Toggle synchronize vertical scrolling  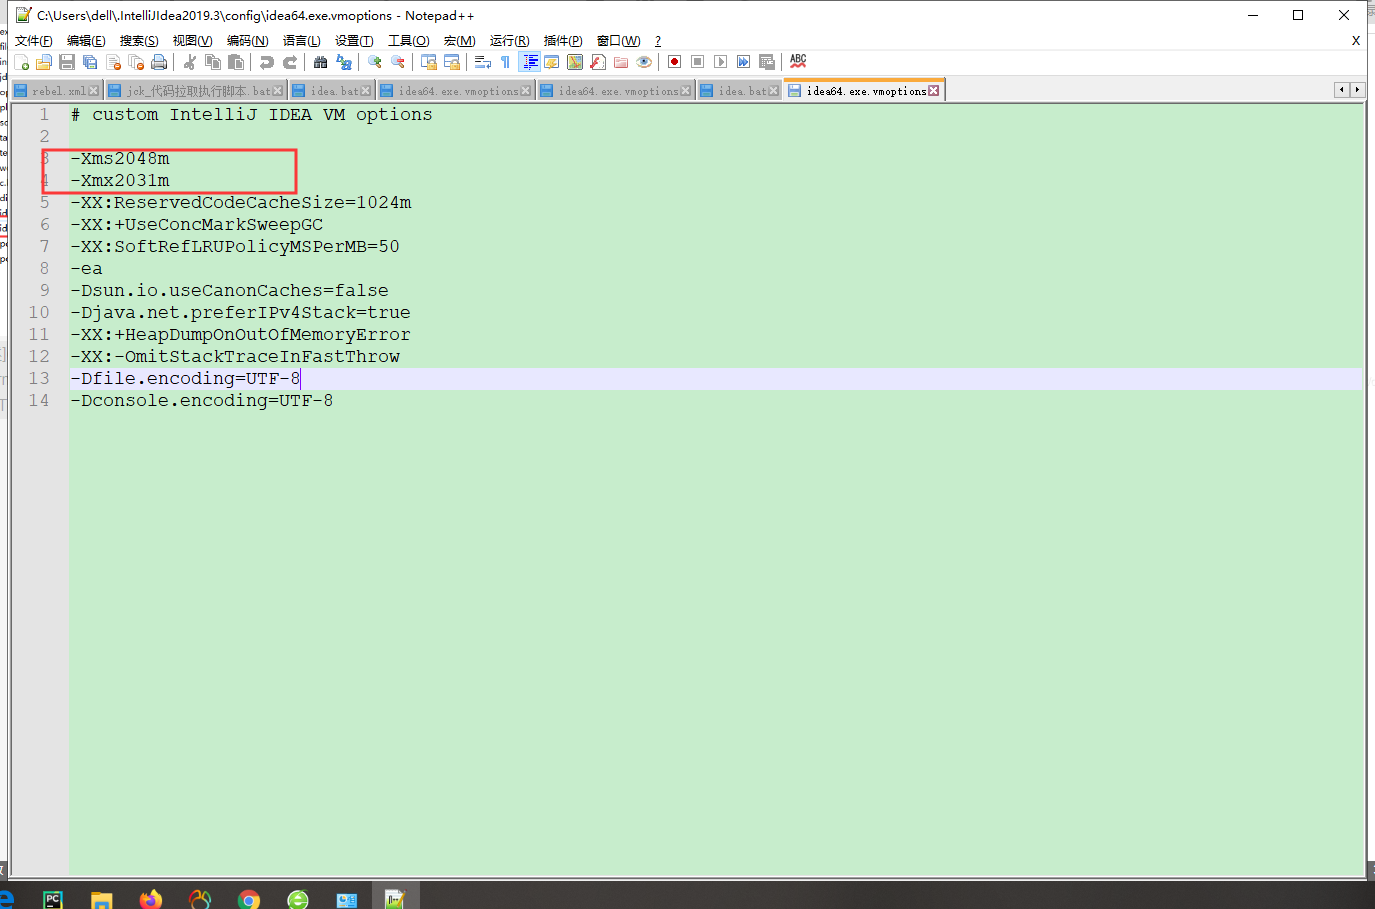430,62
